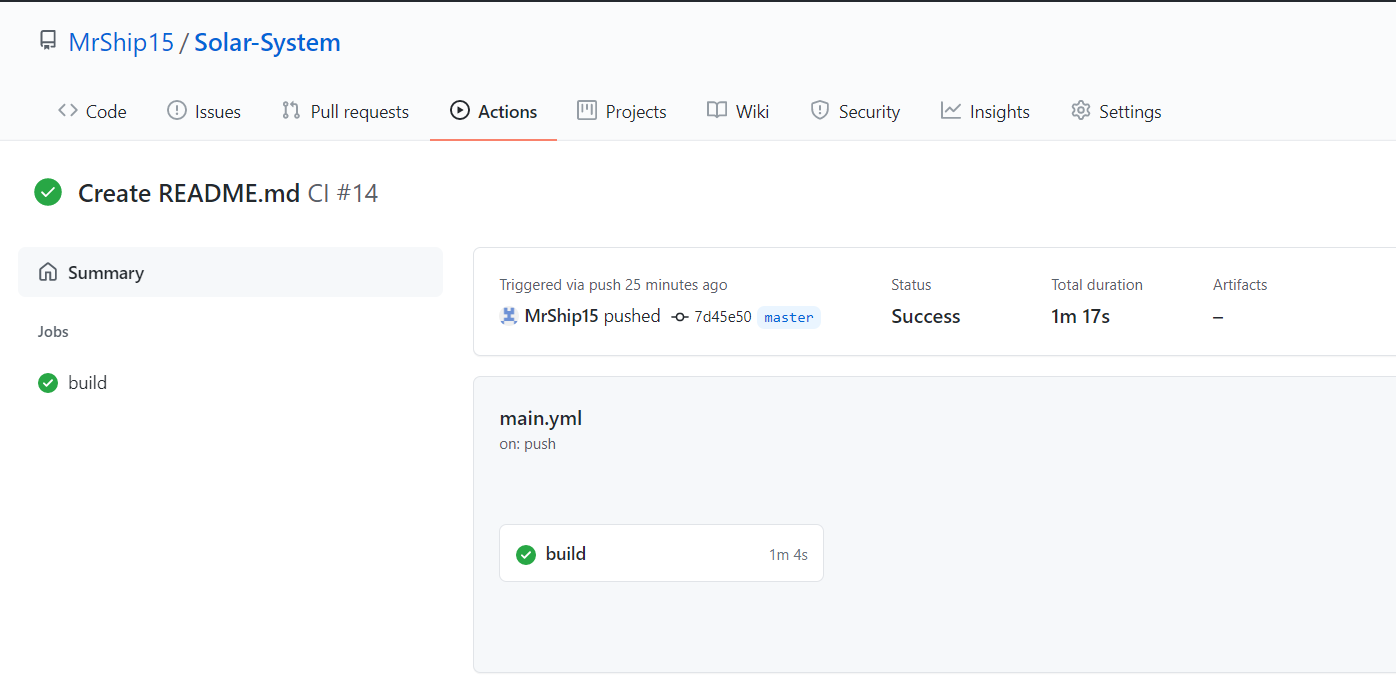Open the Projects tab
This screenshot has width=1396, height=676.
[622, 111]
